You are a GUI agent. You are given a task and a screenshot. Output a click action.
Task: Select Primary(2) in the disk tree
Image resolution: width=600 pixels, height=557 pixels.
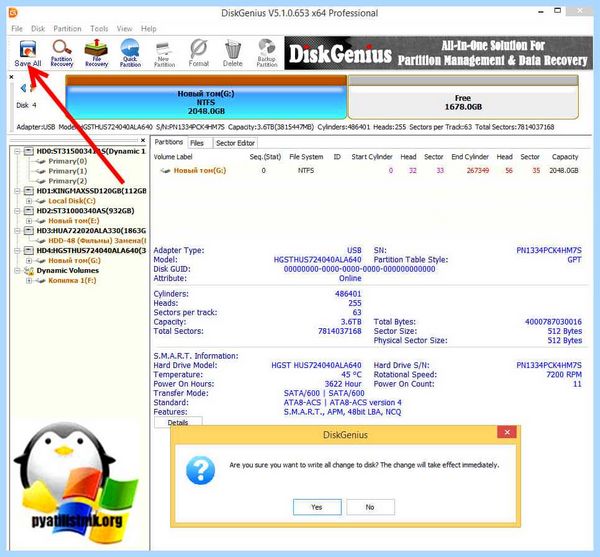click(x=67, y=181)
